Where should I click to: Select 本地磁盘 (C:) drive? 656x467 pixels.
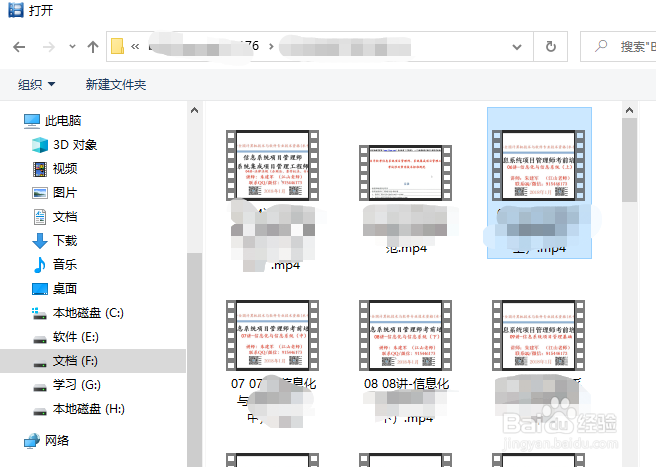click(x=88, y=313)
